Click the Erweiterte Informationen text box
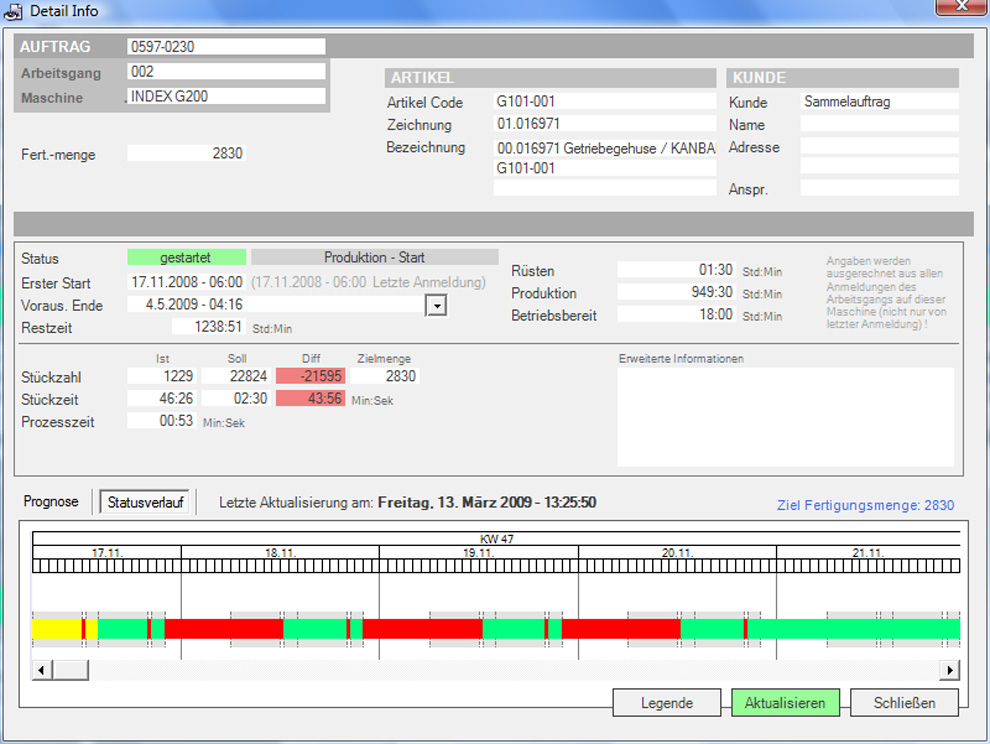Screen dimensions: 990x744 click(x=785, y=417)
